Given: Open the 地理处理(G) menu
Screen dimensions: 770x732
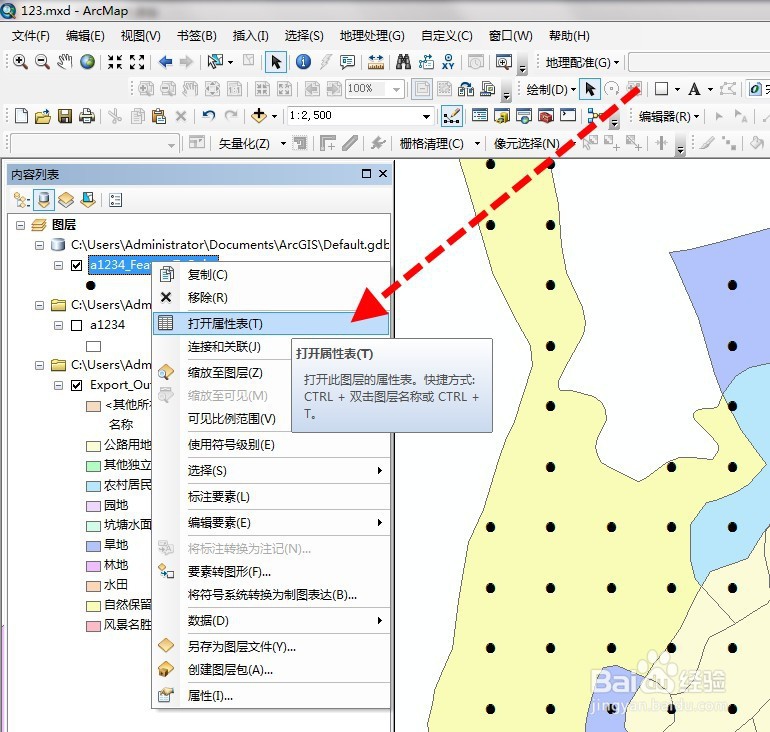Looking at the screenshot, I should click(372, 36).
